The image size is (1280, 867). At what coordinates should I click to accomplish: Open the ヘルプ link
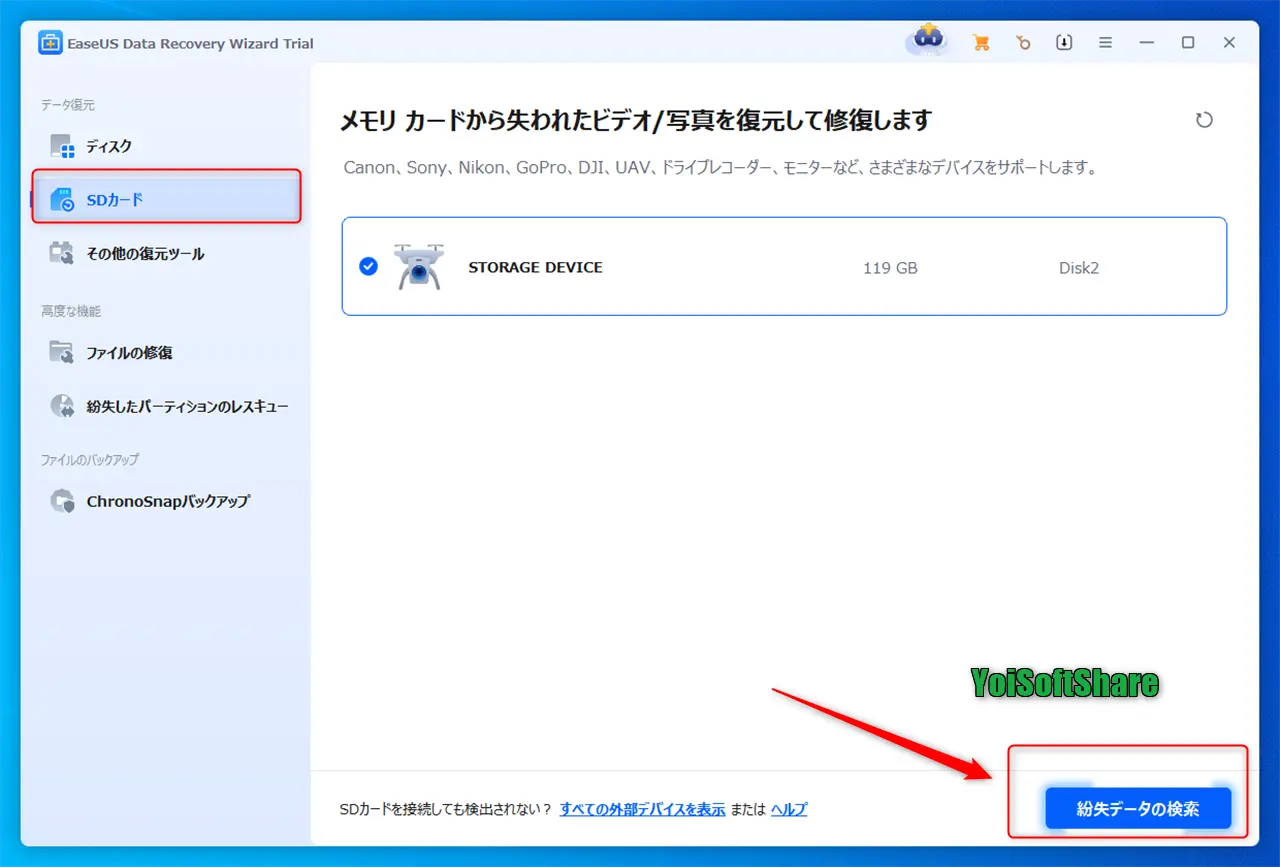(x=789, y=809)
